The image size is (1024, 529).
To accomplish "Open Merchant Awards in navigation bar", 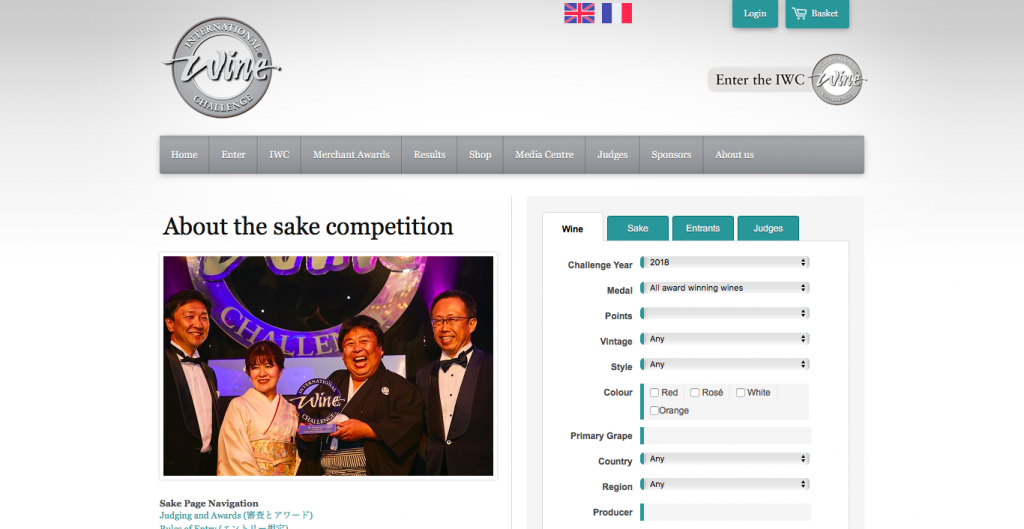I will click(351, 155).
